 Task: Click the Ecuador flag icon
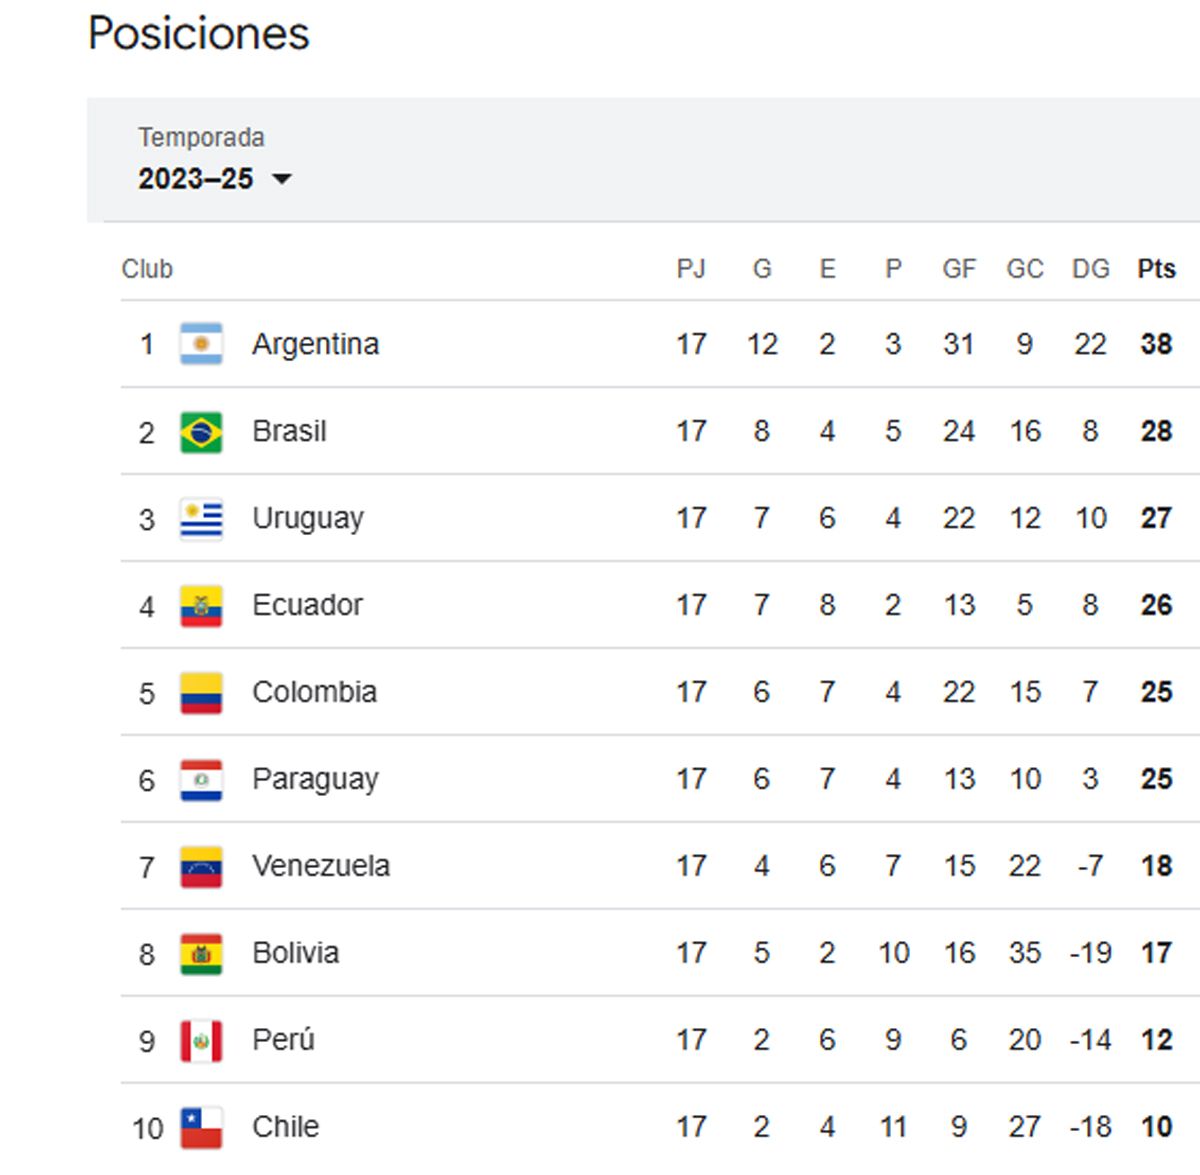coord(201,606)
